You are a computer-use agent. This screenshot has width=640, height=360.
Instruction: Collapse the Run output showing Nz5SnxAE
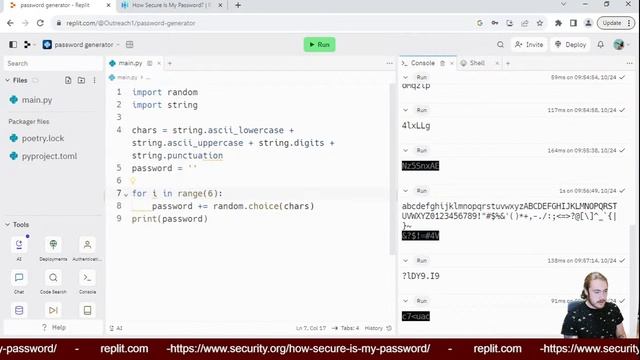tap(405, 151)
